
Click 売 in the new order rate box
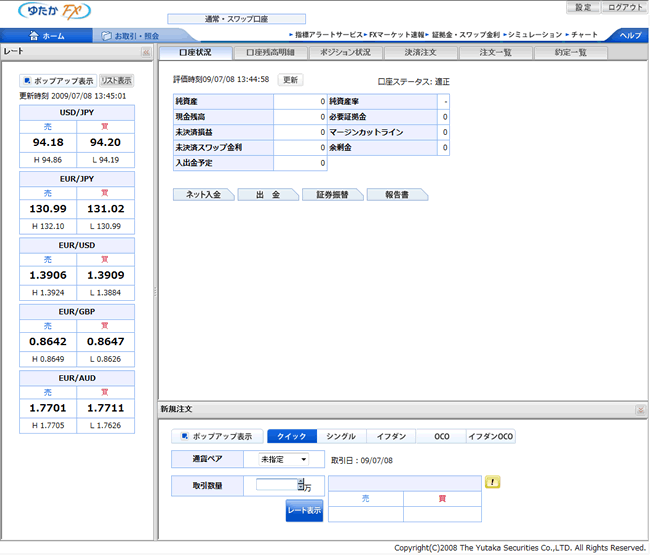[365, 499]
